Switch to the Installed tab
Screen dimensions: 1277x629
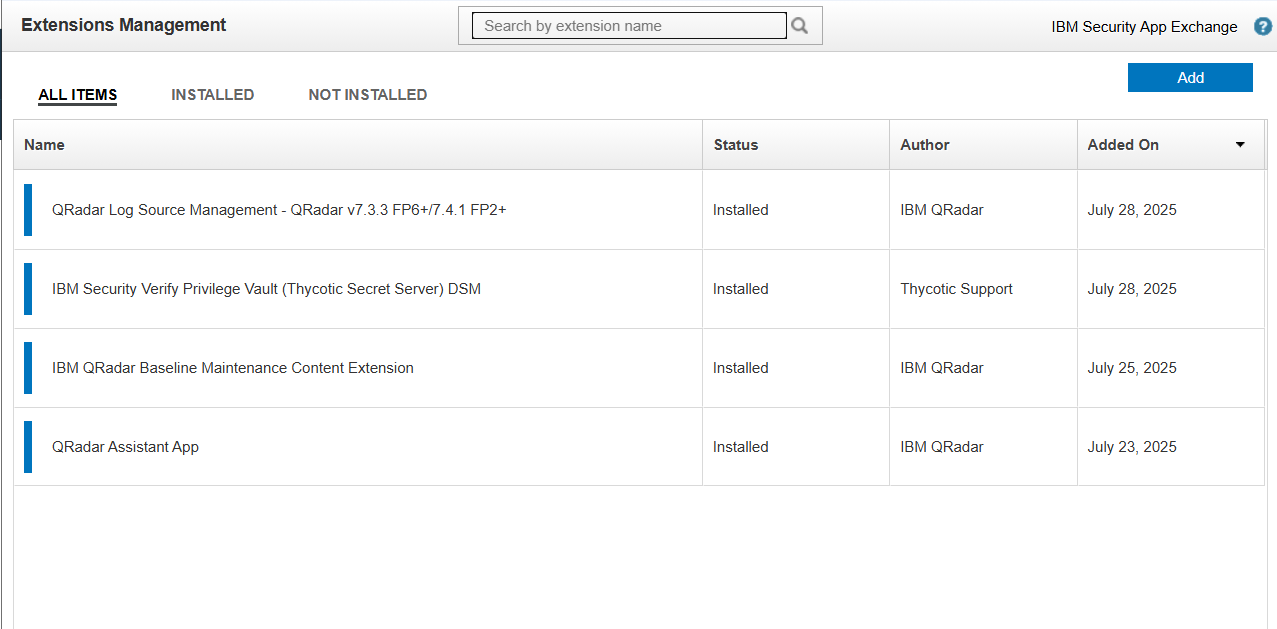(x=212, y=95)
